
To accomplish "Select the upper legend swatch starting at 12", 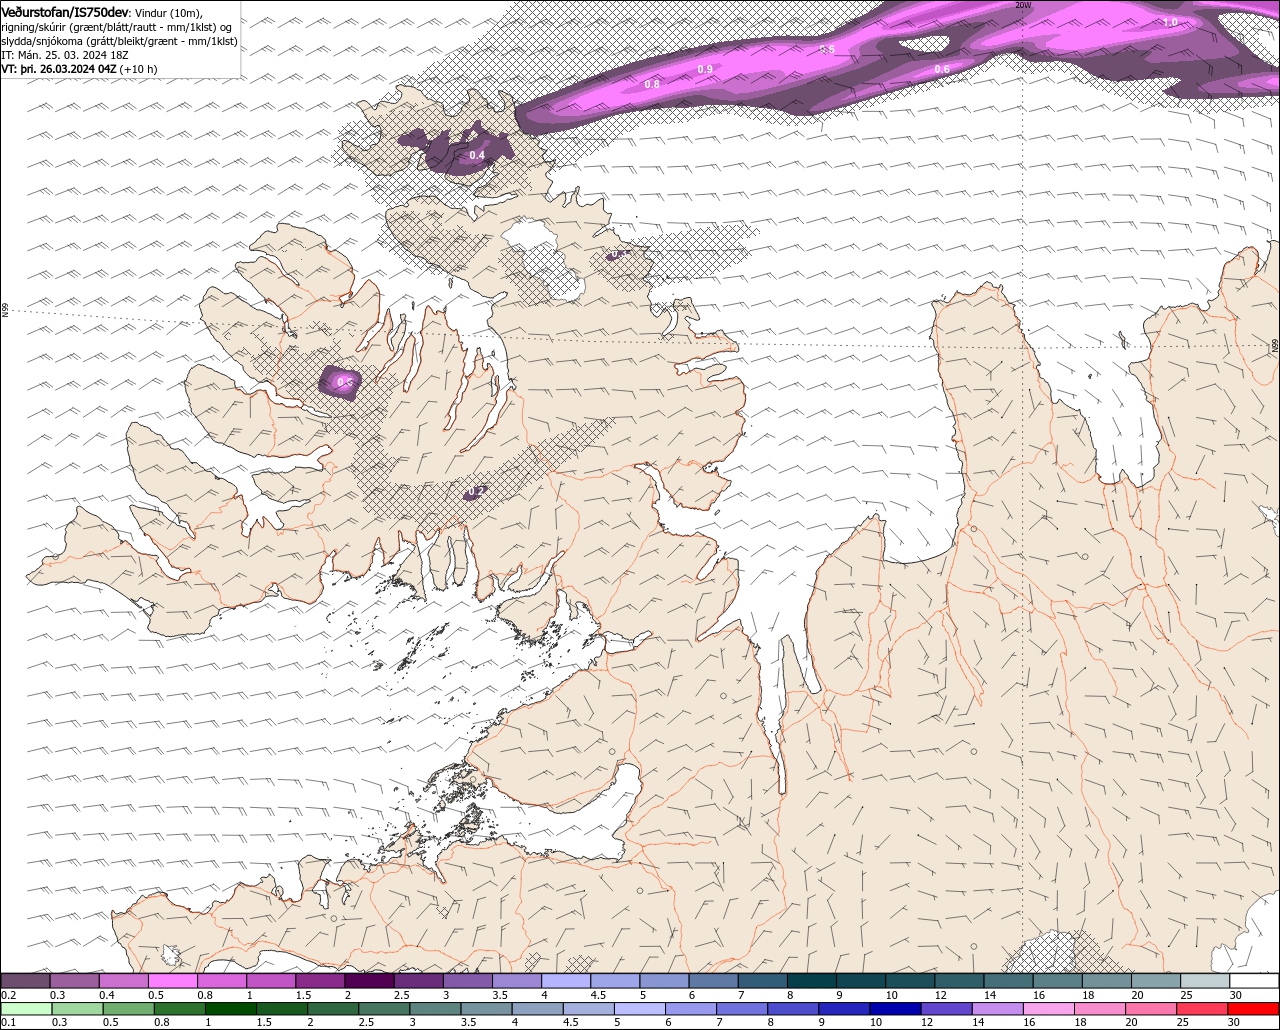I will click(x=959, y=981).
